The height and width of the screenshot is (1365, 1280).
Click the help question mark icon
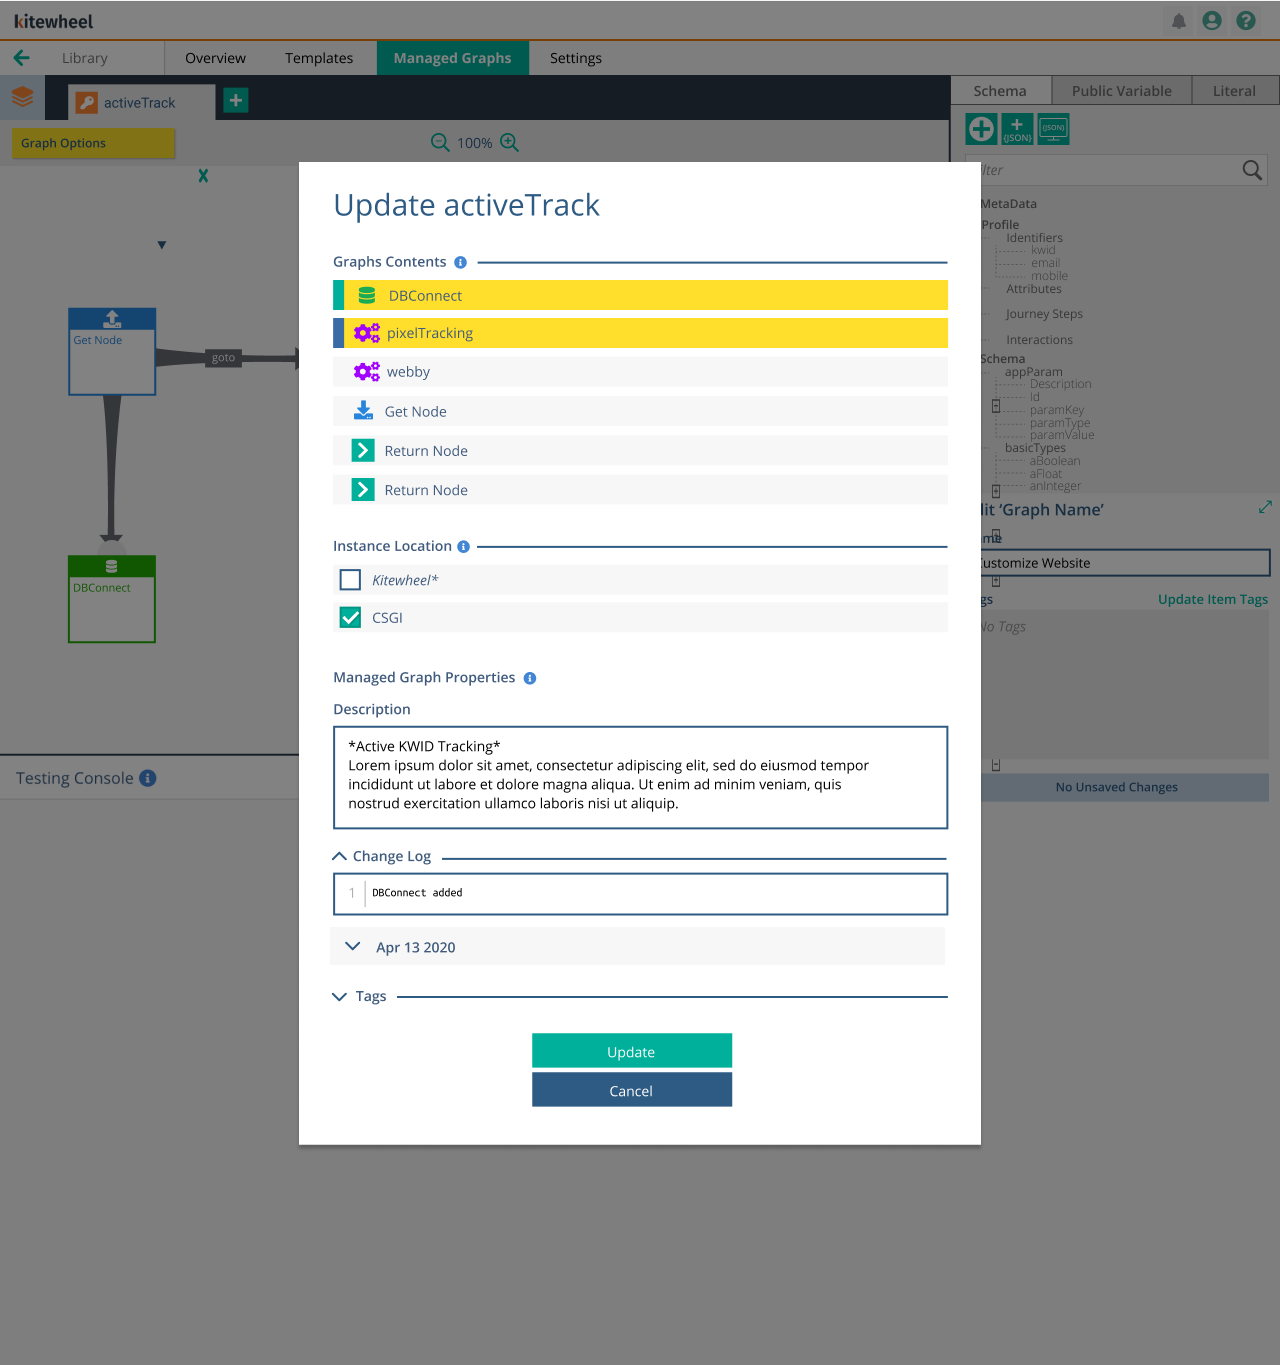point(1245,20)
